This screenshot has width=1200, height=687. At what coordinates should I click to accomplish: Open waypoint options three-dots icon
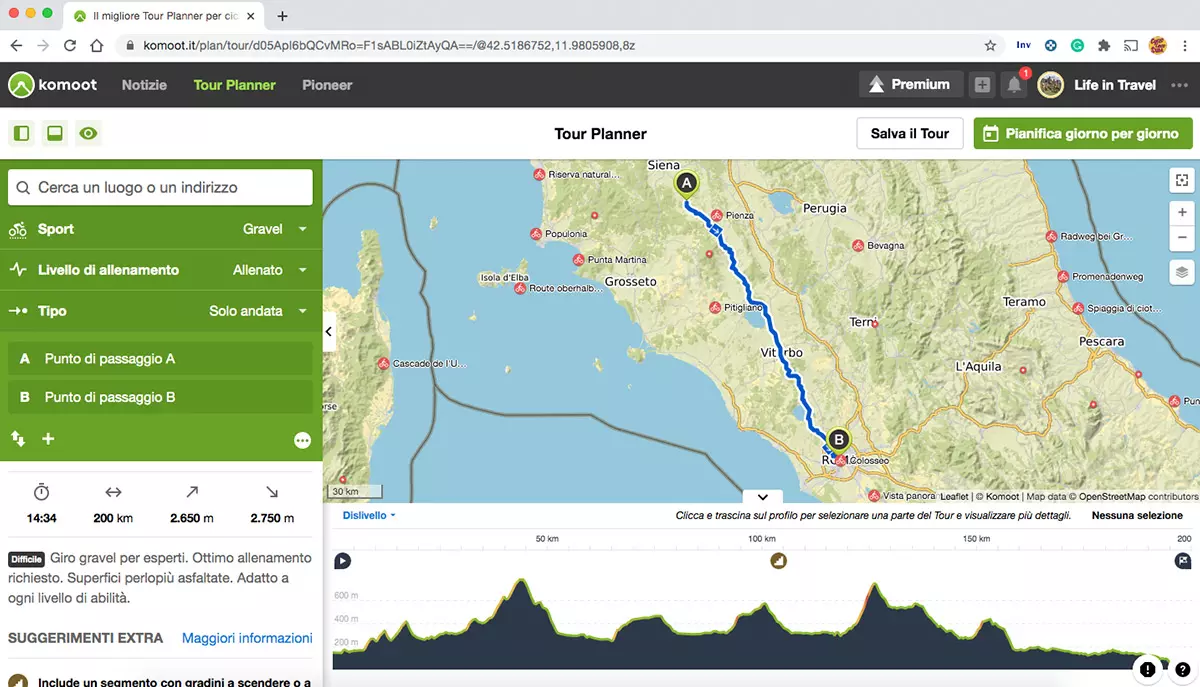coord(302,440)
